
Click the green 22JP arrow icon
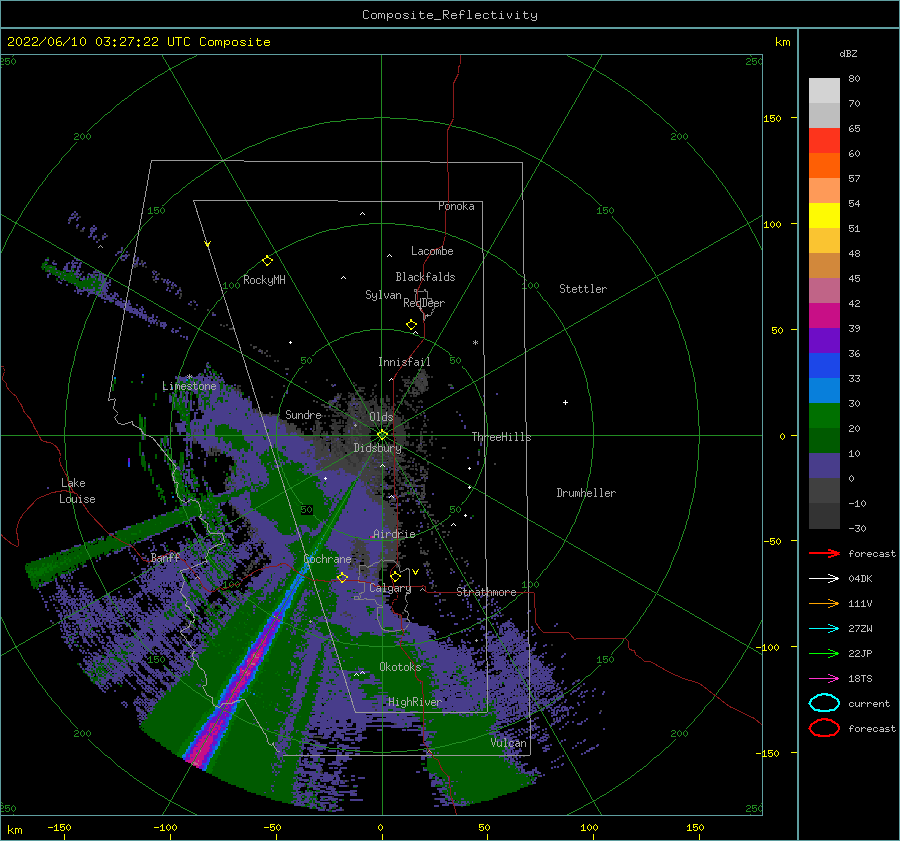point(824,653)
